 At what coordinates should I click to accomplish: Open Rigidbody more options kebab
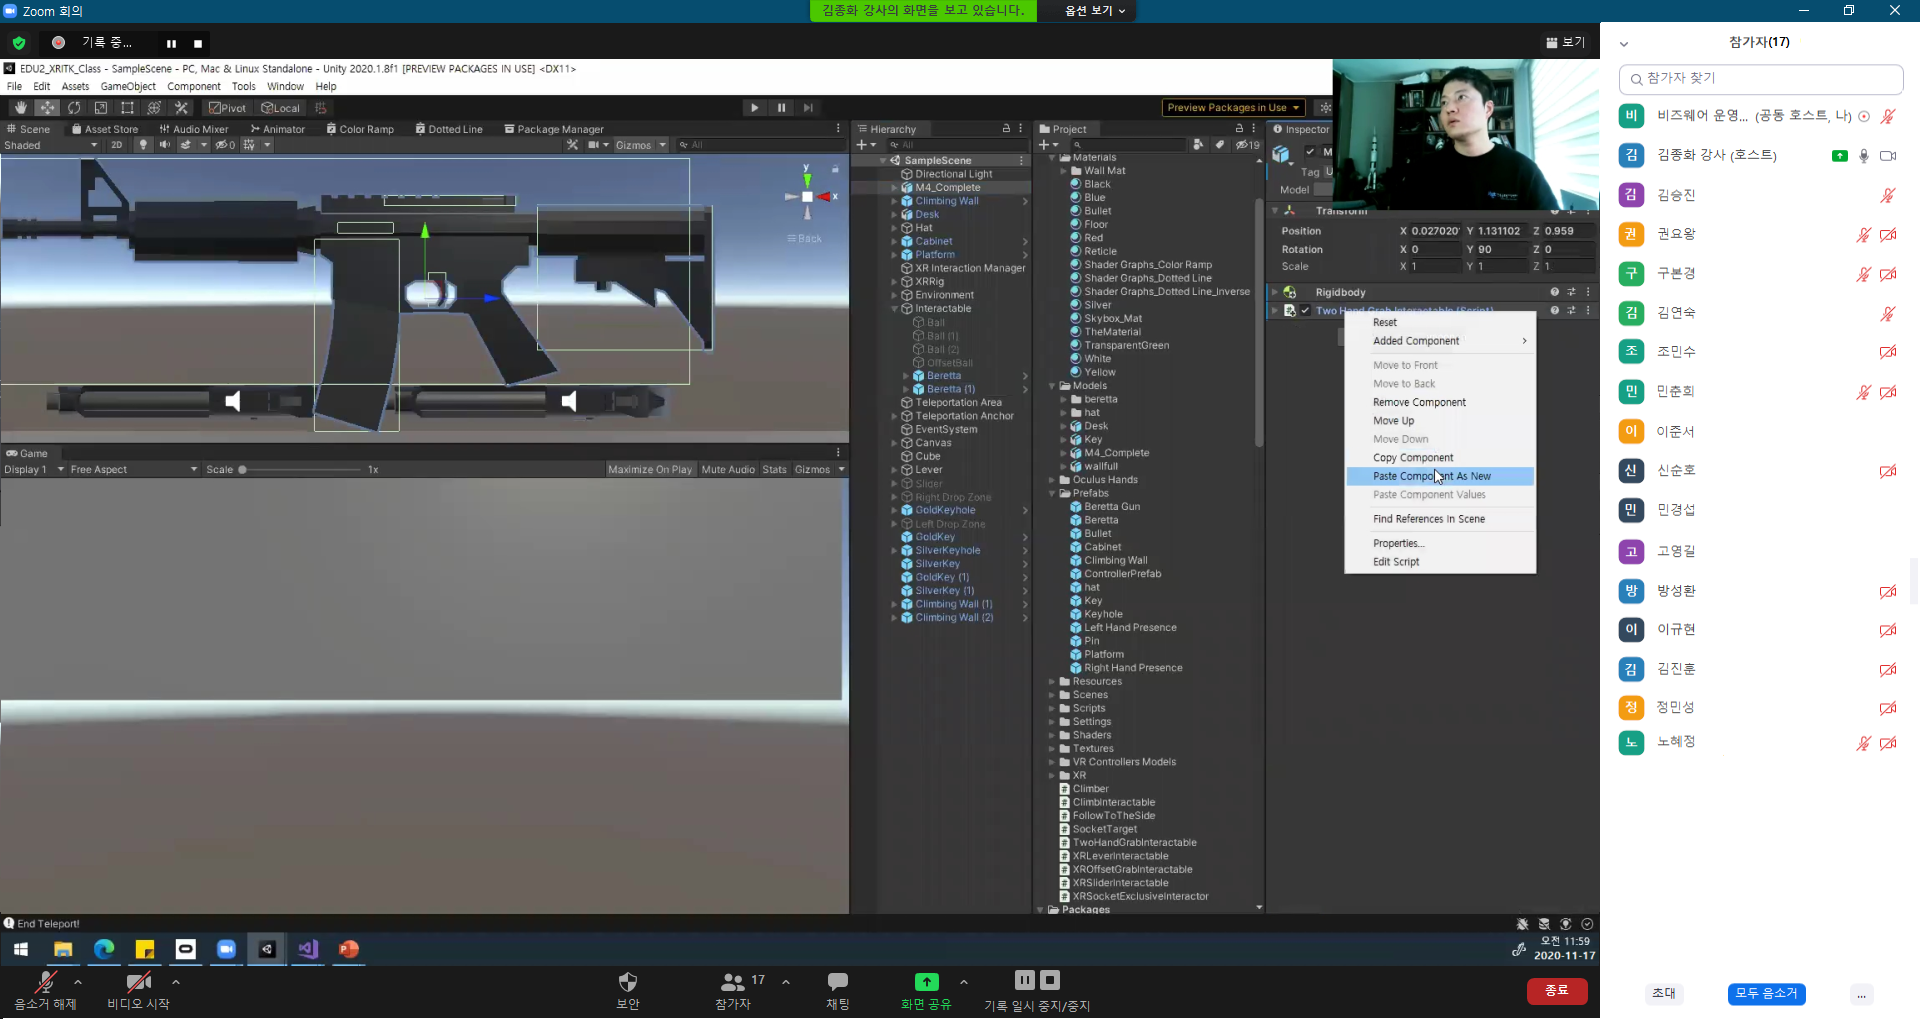1588,292
